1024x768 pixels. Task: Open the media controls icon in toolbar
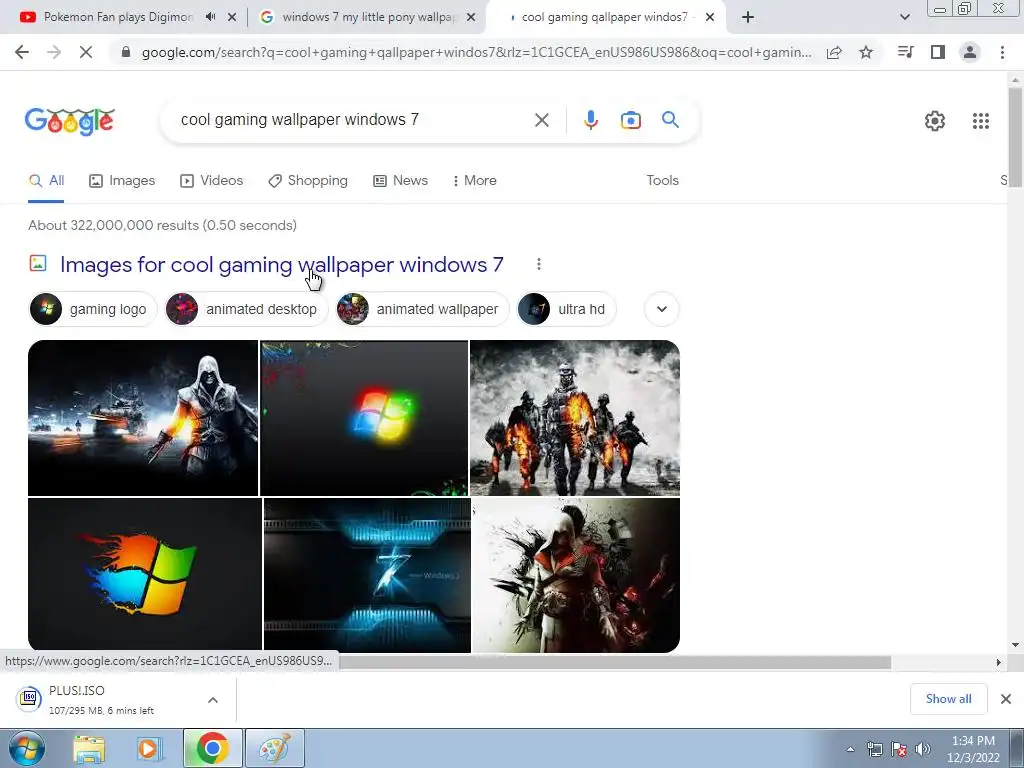click(905, 52)
